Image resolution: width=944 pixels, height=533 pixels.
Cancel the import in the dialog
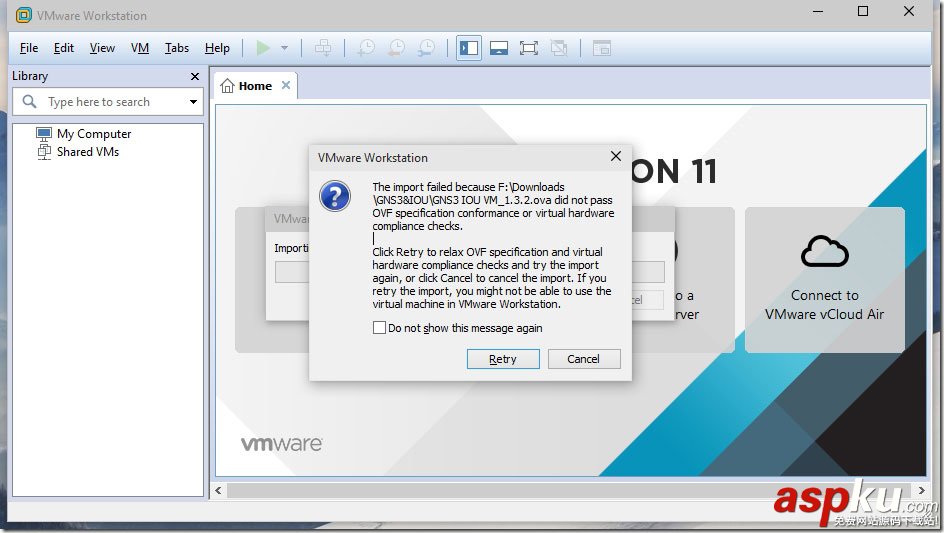(x=583, y=359)
